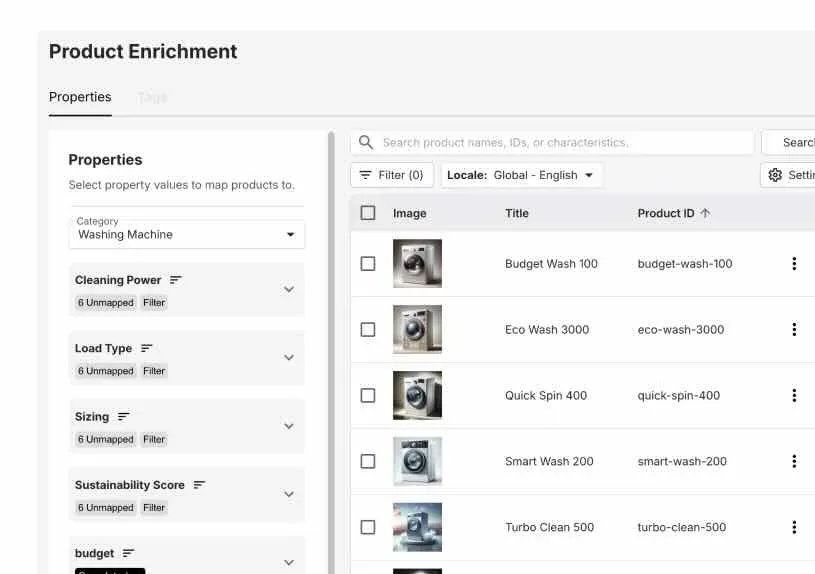Click the sort icon next to Load Type
The width and height of the screenshot is (815, 574).
[x=147, y=348]
